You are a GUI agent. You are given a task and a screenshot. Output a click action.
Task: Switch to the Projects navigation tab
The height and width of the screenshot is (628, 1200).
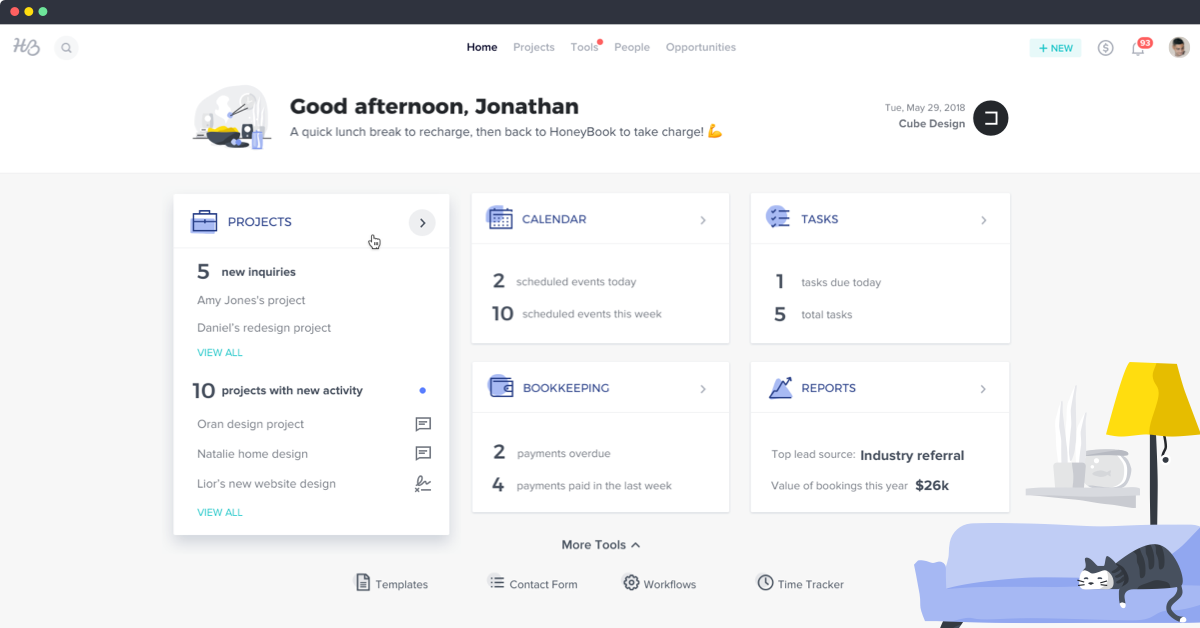click(533, 47)
